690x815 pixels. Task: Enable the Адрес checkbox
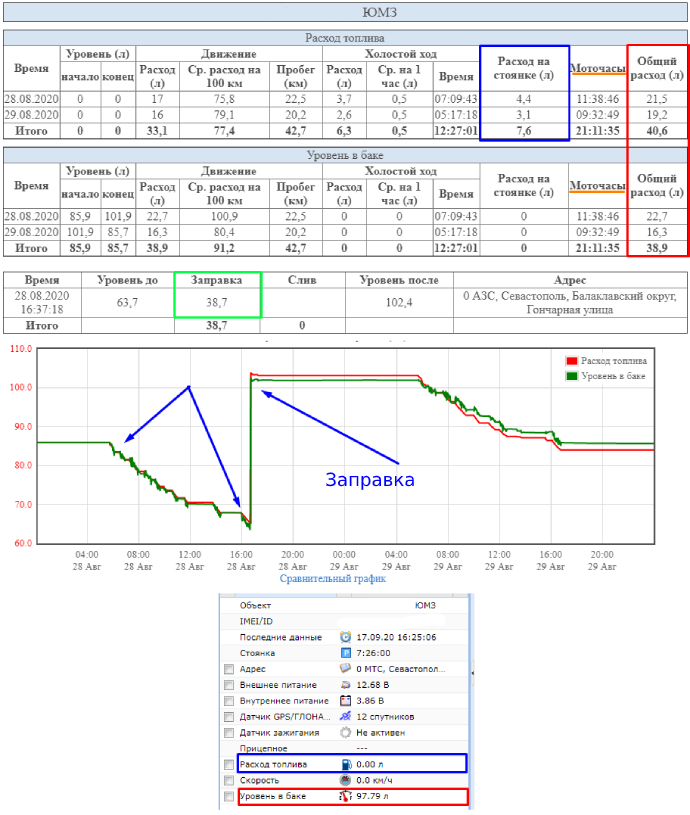(229, 669)
